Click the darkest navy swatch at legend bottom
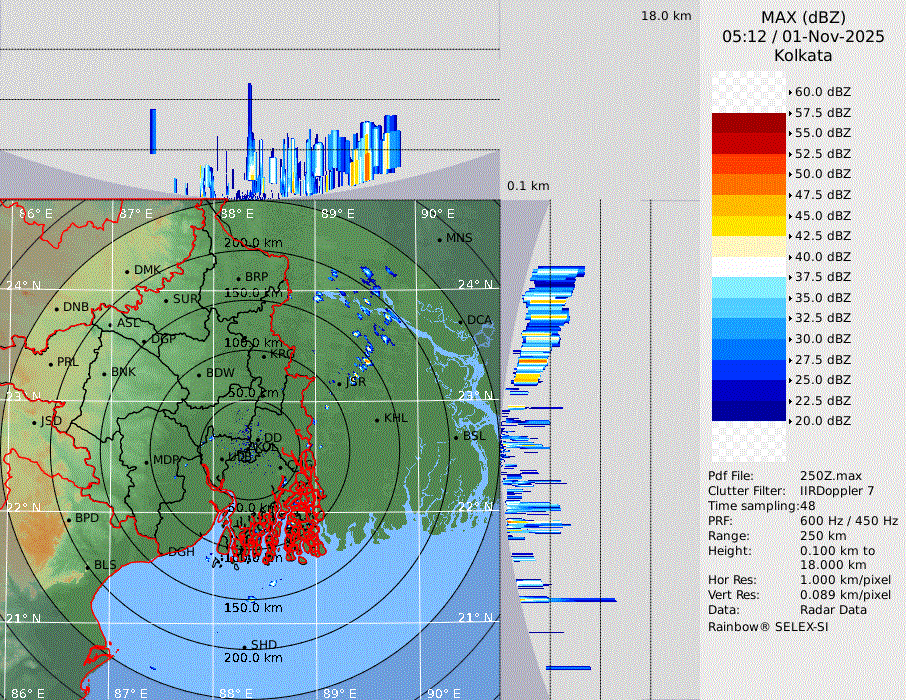This screenshot has width=906, height=700. tap(748, 410)
